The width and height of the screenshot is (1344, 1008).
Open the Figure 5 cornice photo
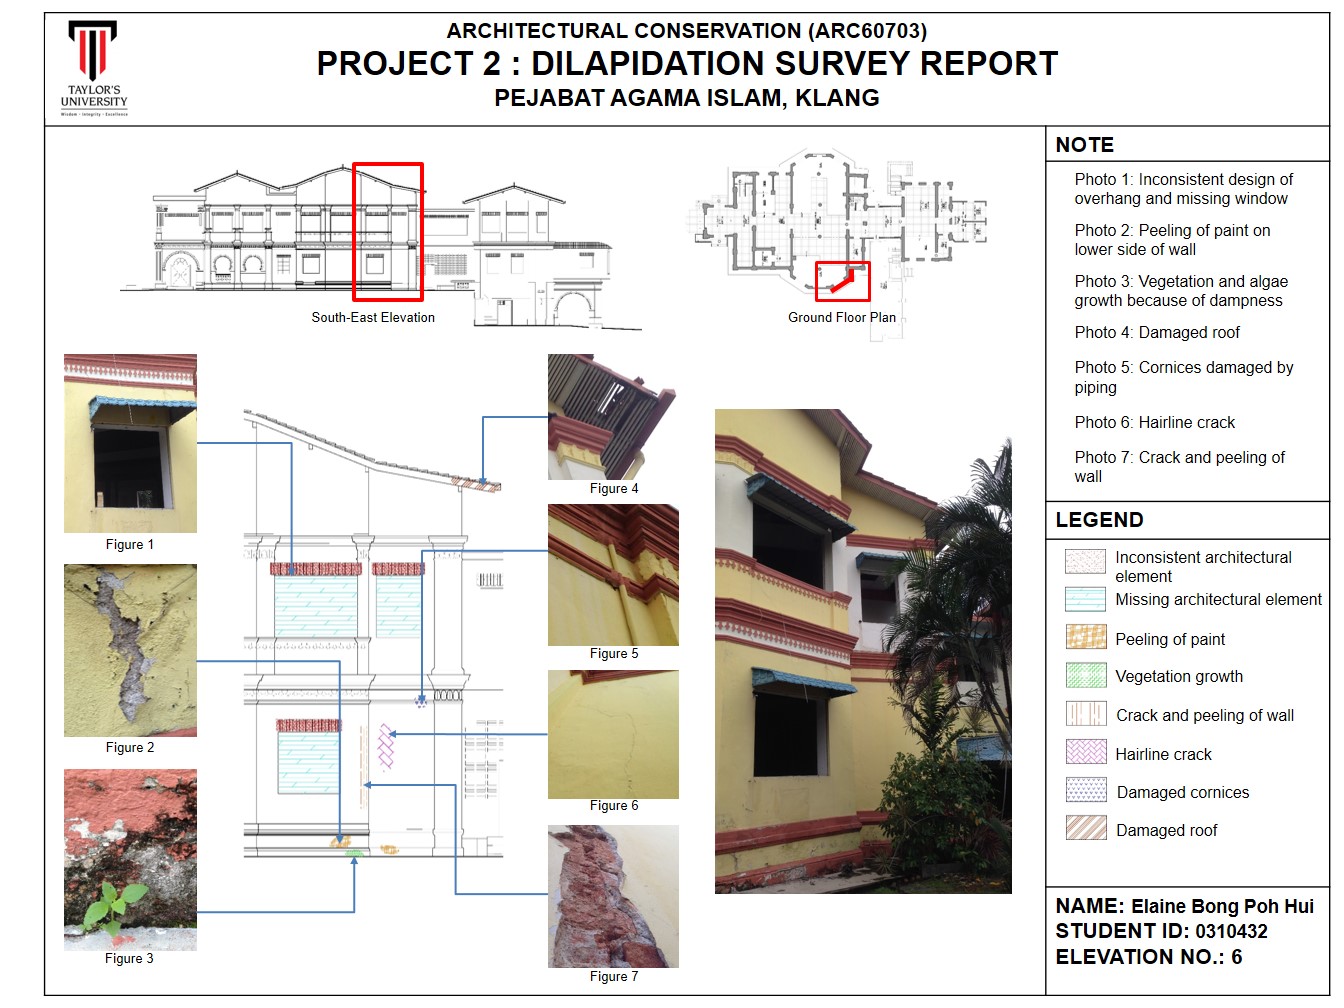point(613,575)
